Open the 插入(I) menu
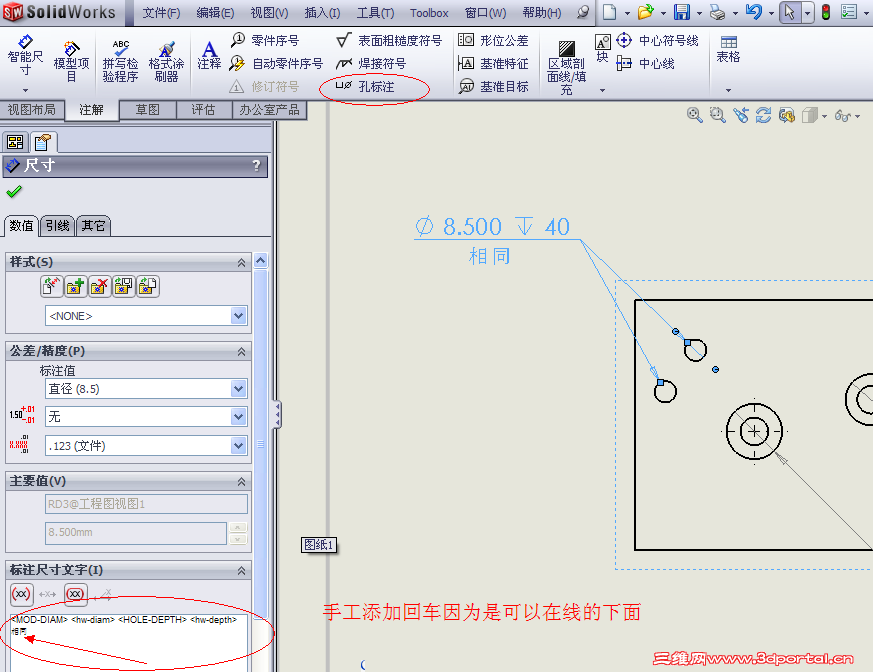The width and height of the screenshot is (873, 672). point(322,13)
